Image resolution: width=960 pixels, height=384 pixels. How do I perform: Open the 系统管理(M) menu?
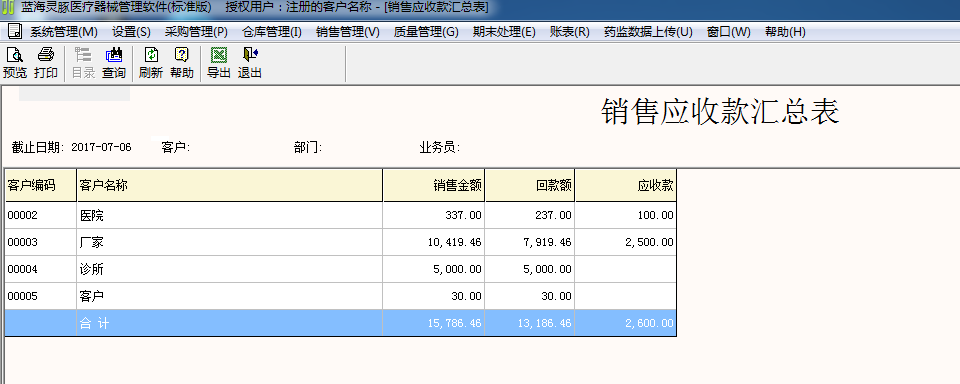64,32
